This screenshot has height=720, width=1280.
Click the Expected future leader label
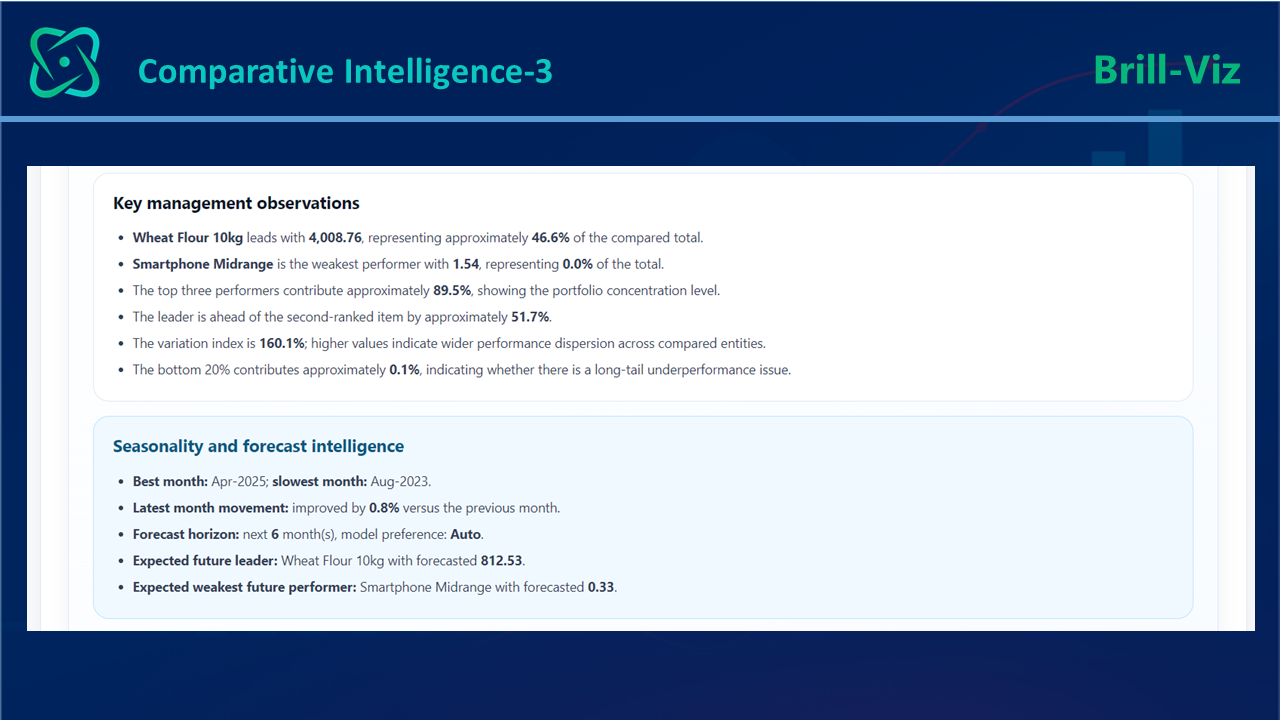pyautogui.click(x=205, y=561)
